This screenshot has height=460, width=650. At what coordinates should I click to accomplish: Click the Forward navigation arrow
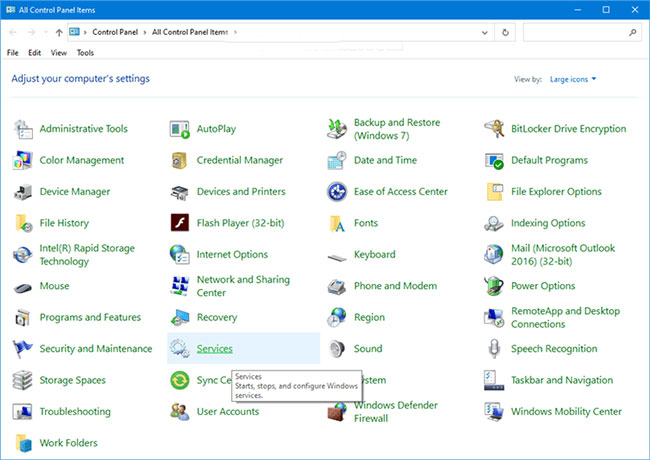click(x=31, y=32)
